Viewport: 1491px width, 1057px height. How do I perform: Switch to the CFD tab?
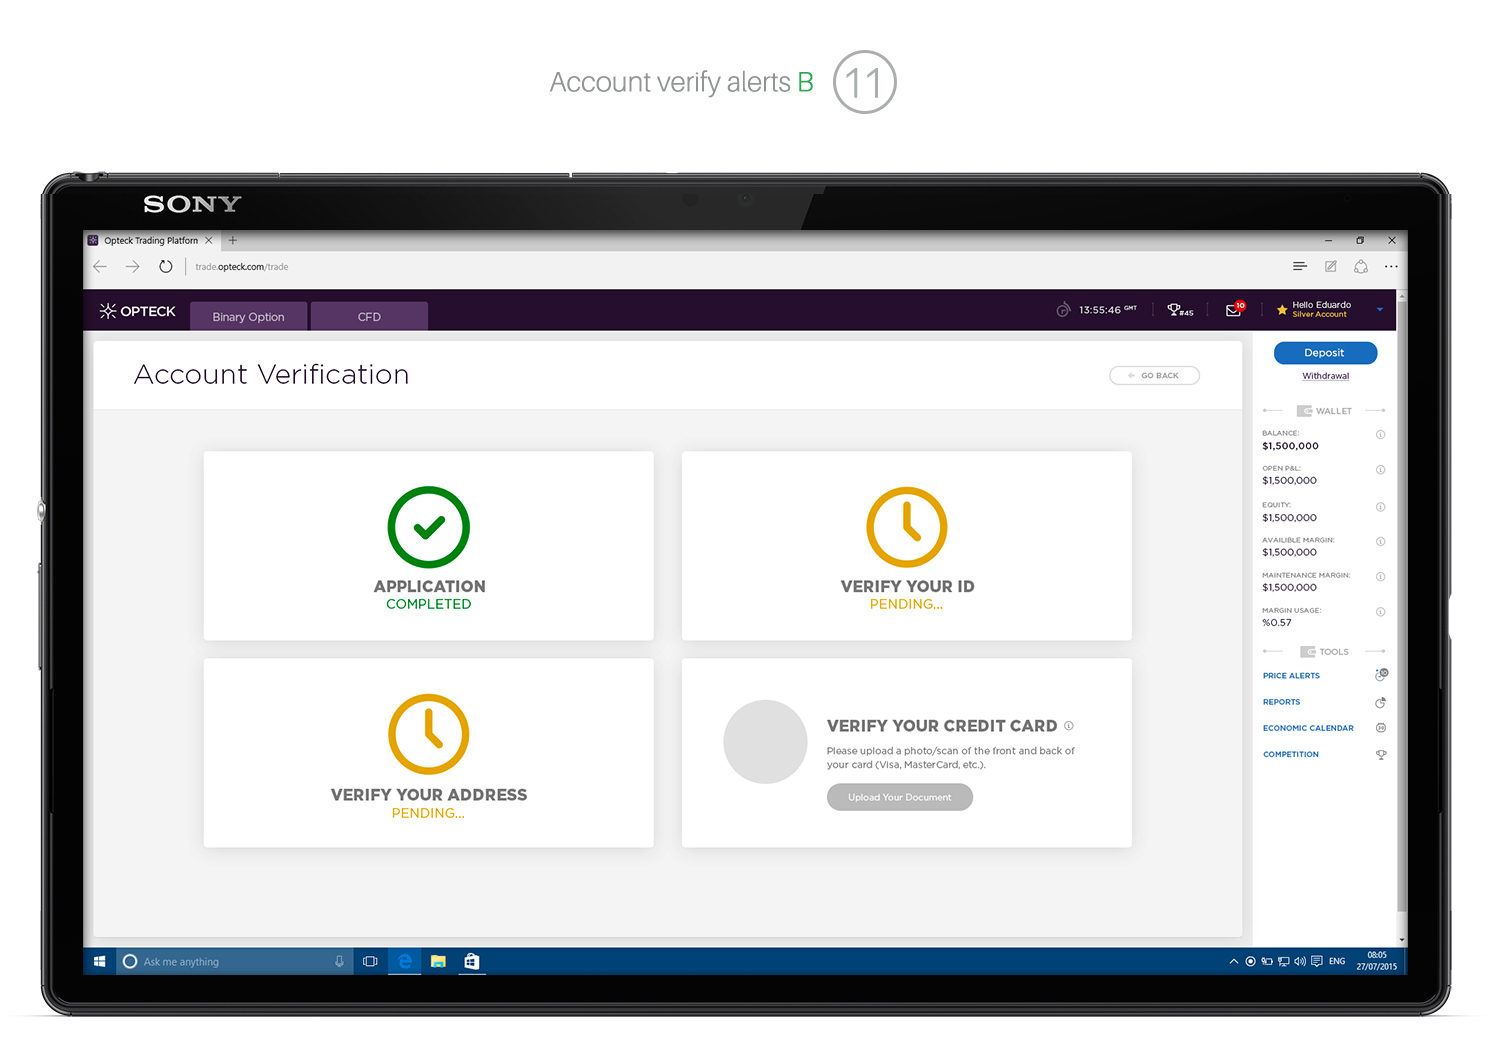point(369,316)
